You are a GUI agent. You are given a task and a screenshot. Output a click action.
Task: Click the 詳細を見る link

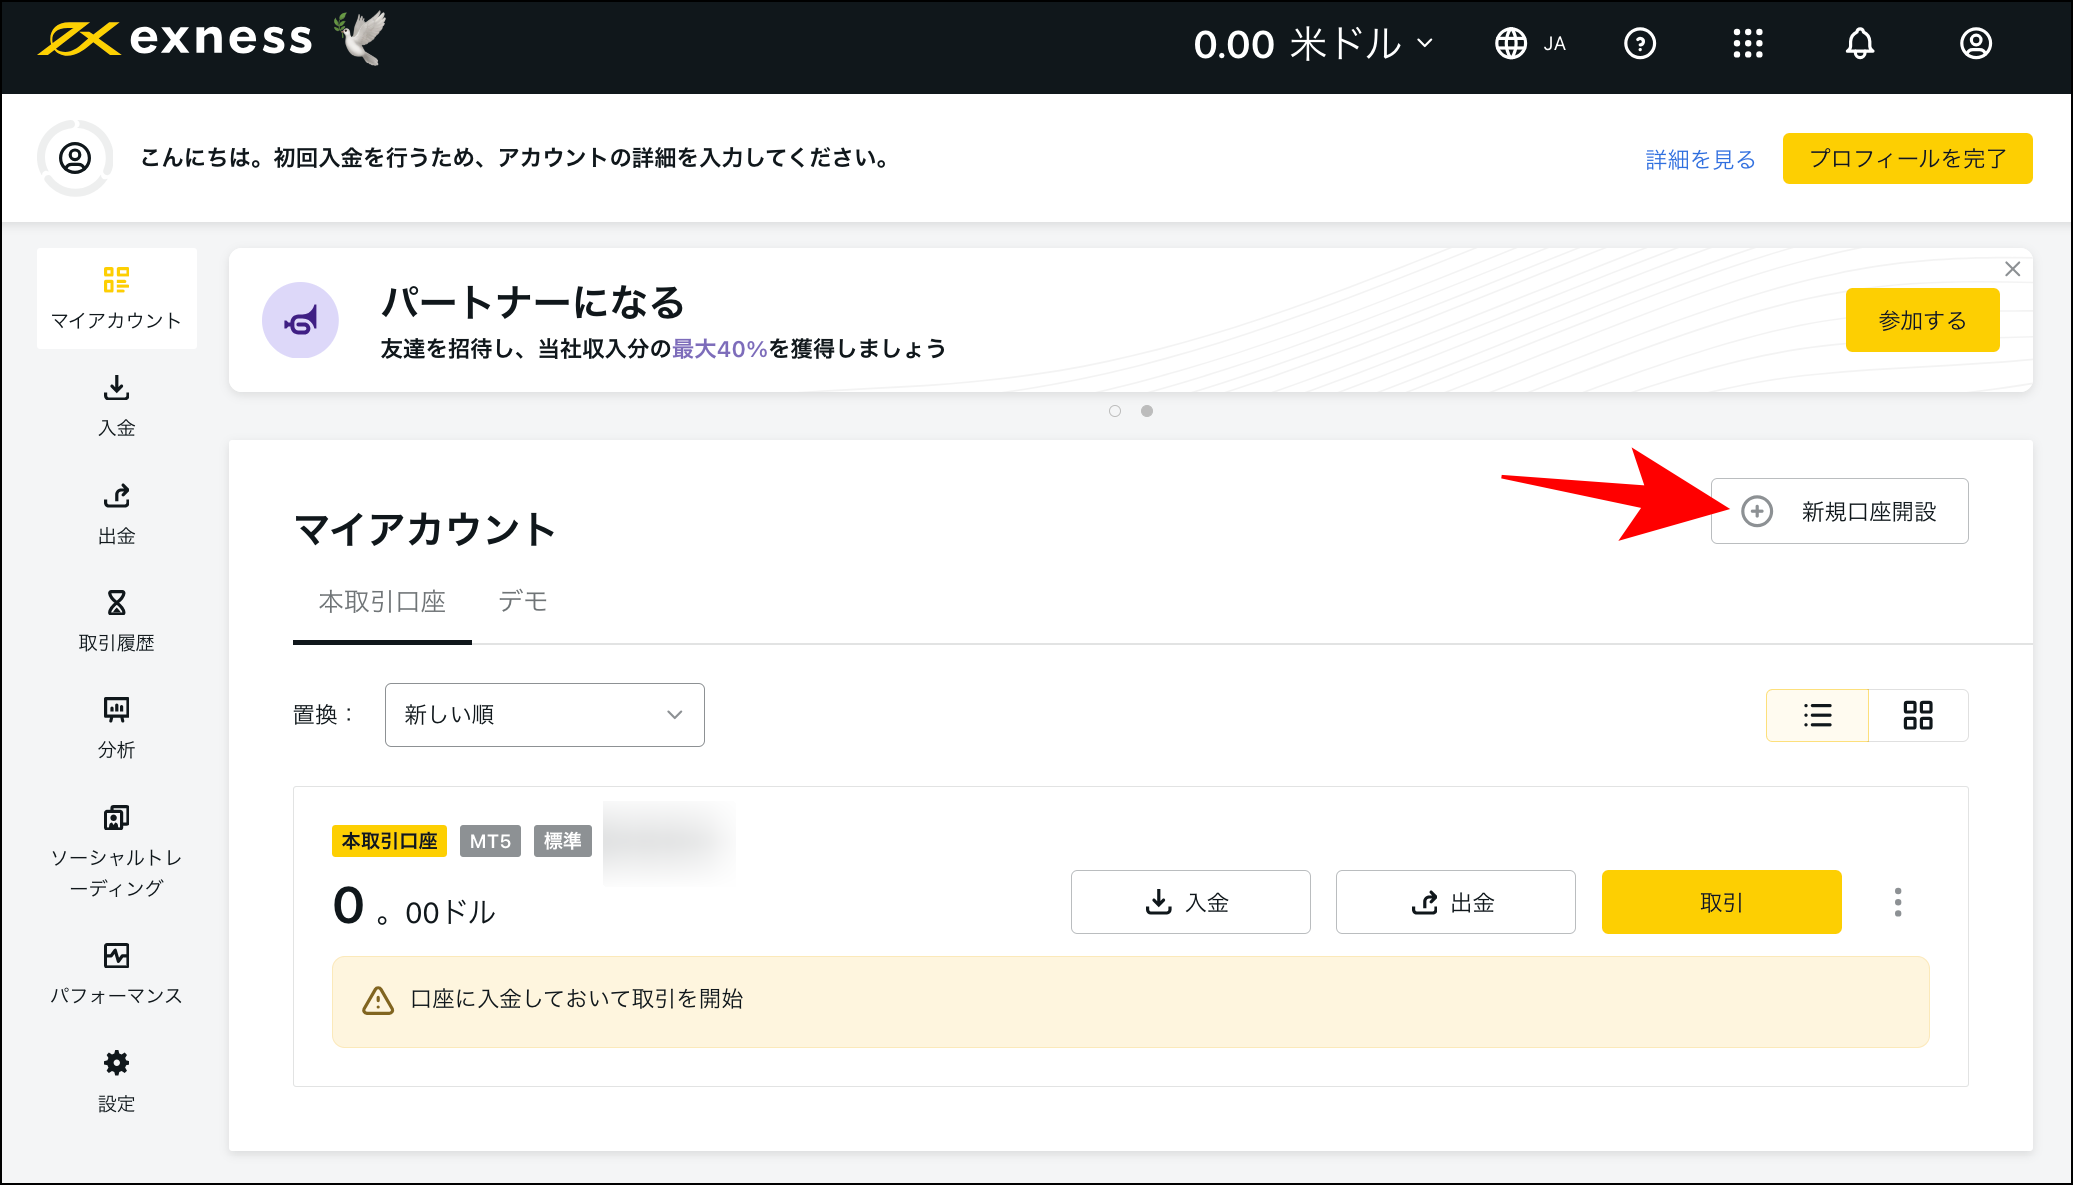pos(1698,158)
